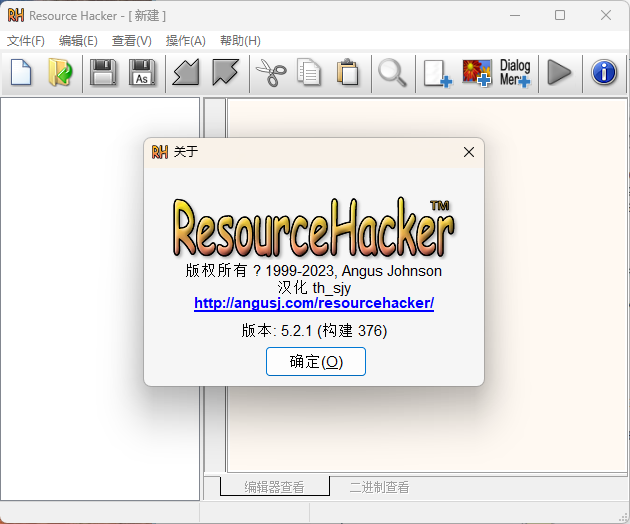Image resolution: width=630 pixels, height=524 pixels.
Task: Open the angusj.com/resourcehacker link
Action: coord(314,303)
